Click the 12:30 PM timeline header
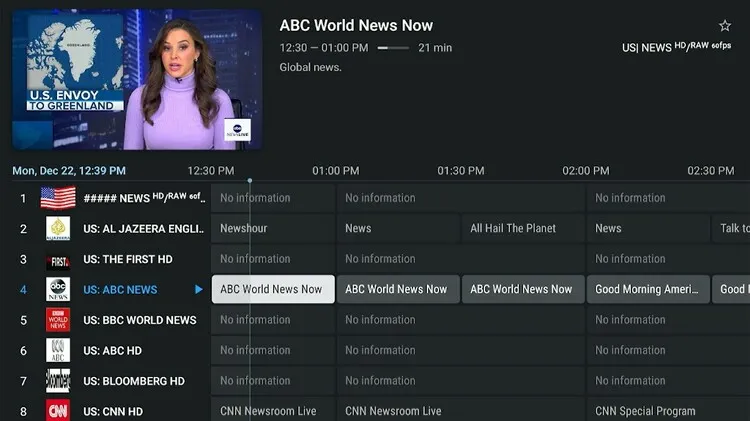 click(210, 171)
